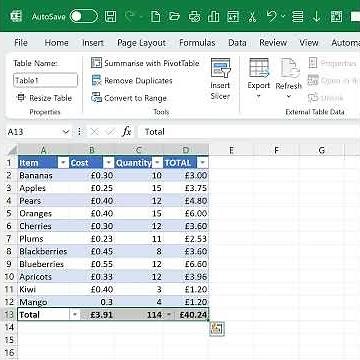
Task: Click the column chart icon
Action: coord(213,16)
